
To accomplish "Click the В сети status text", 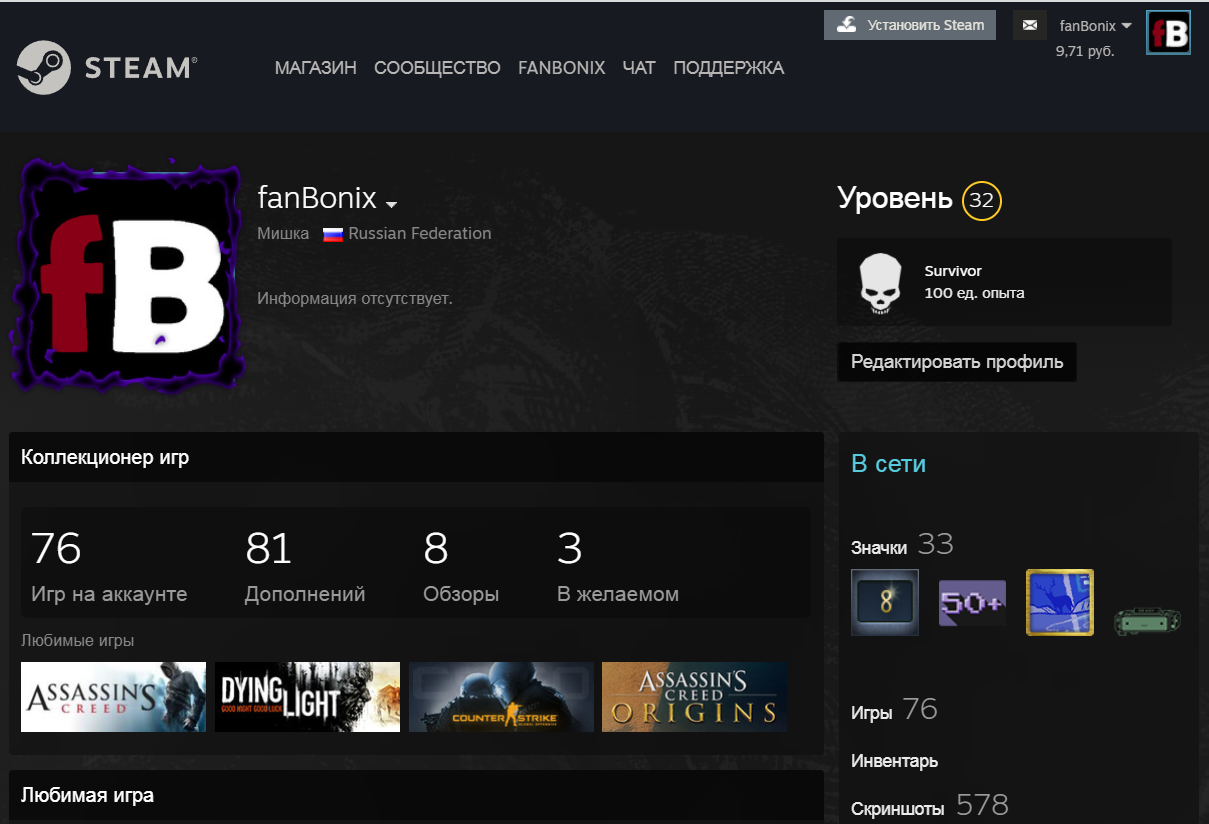I will point(888,464).
